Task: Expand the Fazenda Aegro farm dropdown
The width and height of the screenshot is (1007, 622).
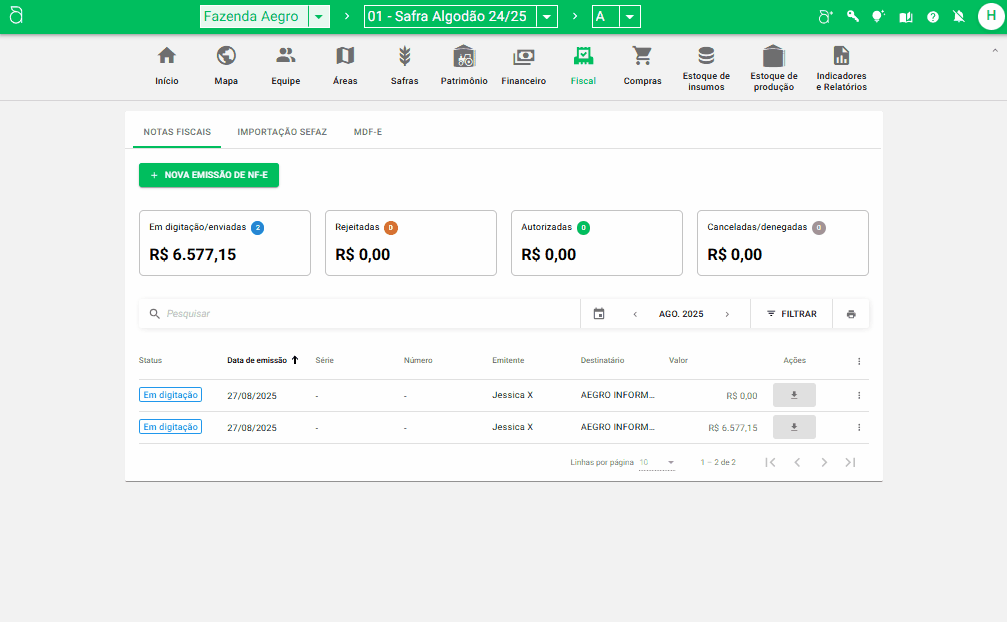Action: click(x=319, y=17)
